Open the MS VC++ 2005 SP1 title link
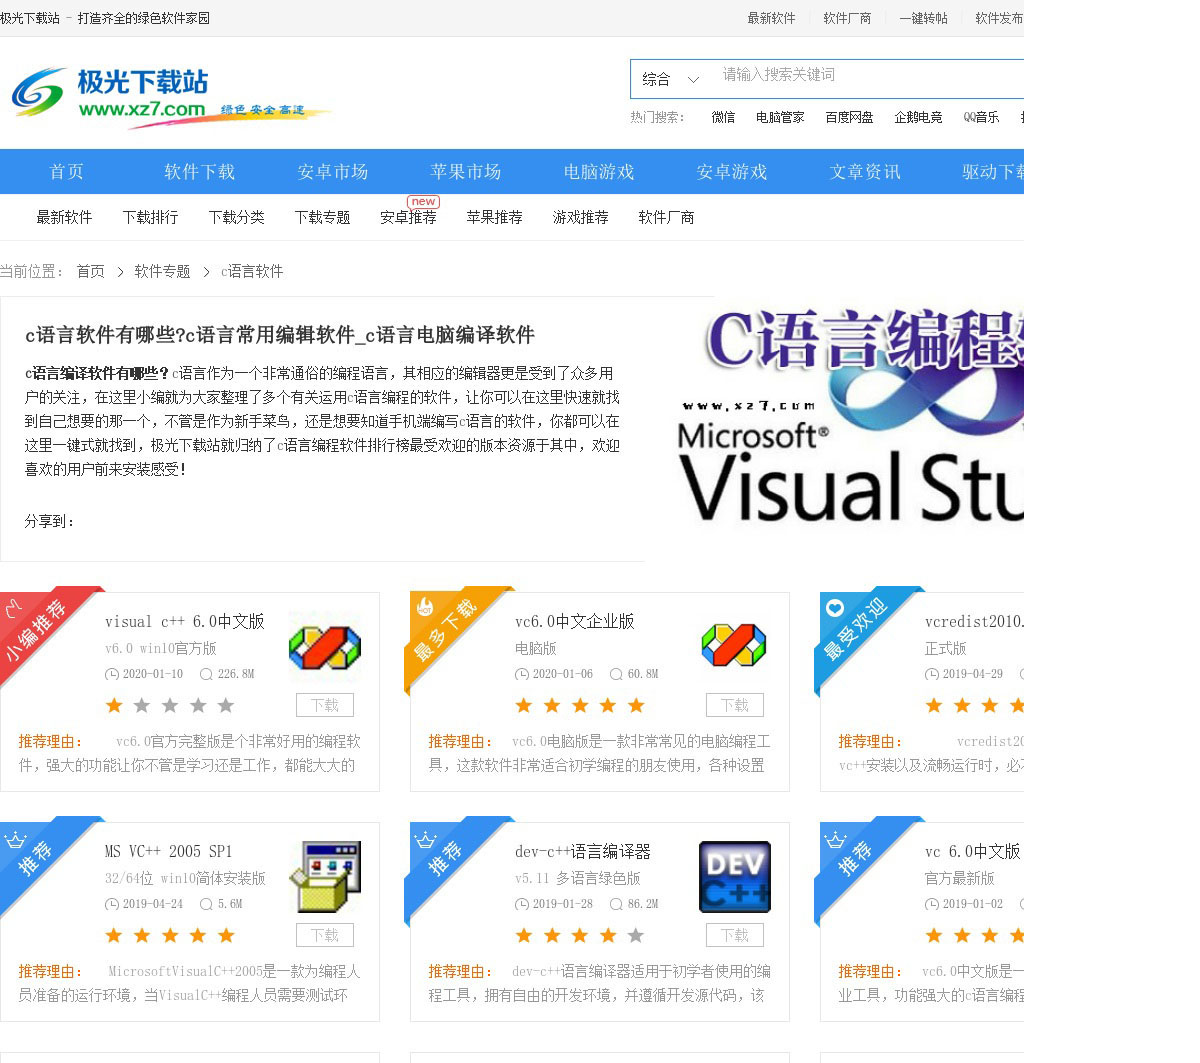 point(168,852)
